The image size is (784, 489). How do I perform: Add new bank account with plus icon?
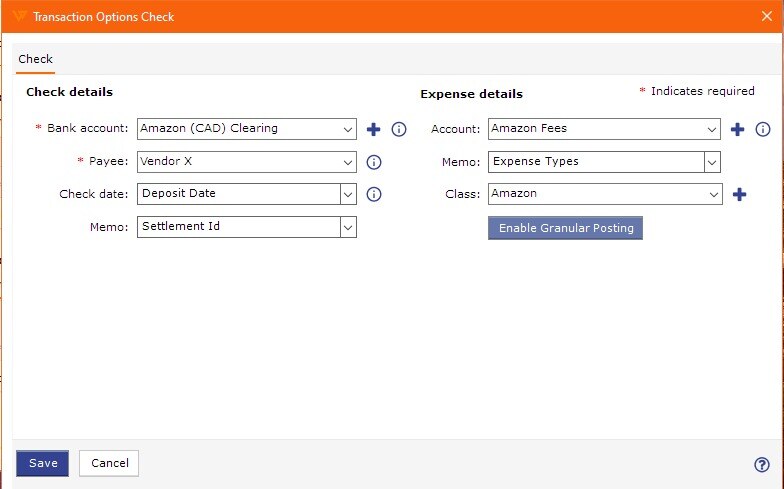click(x=374, y=130)
